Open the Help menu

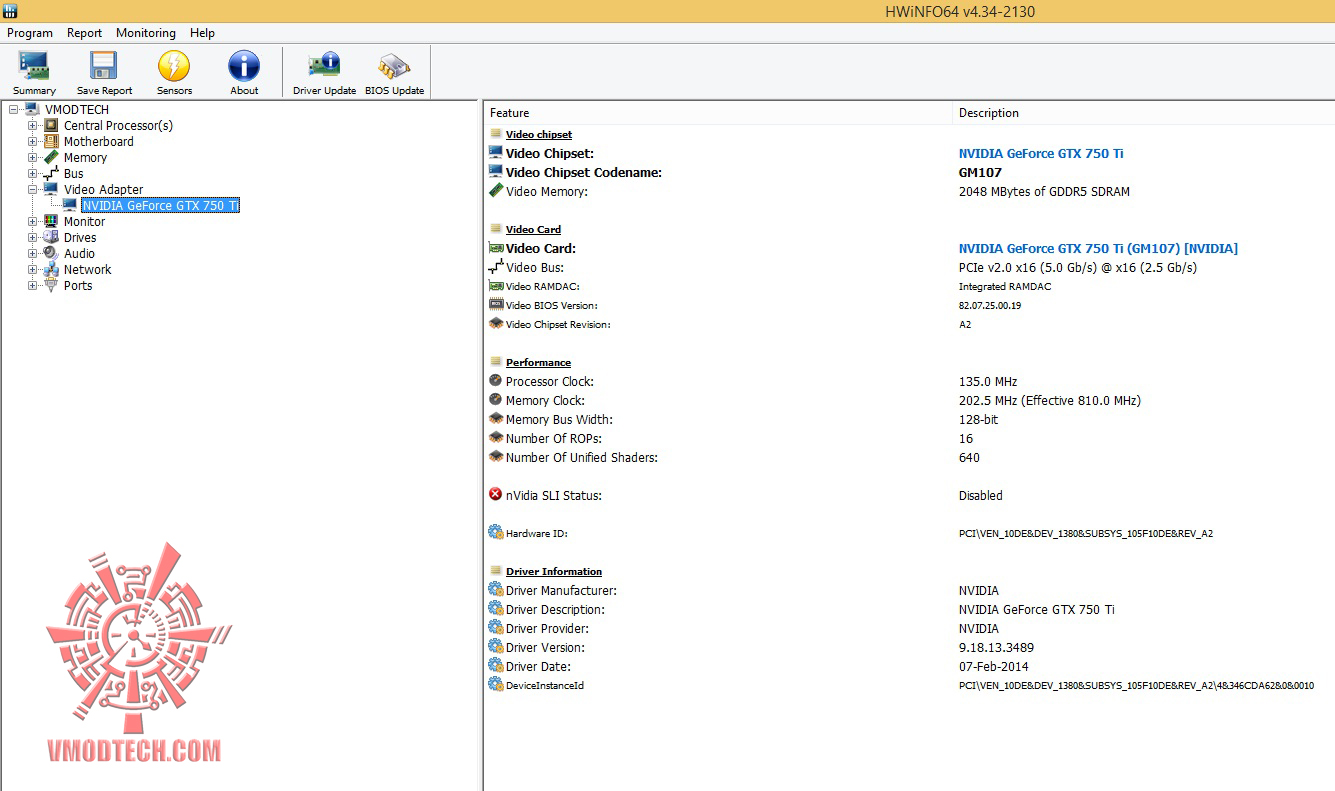click(203, 33)
